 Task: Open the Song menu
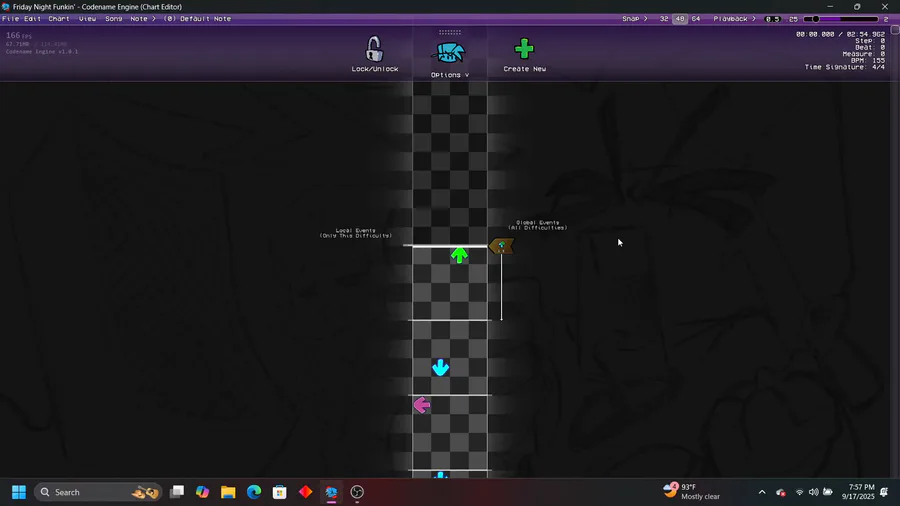click(114, 19)
